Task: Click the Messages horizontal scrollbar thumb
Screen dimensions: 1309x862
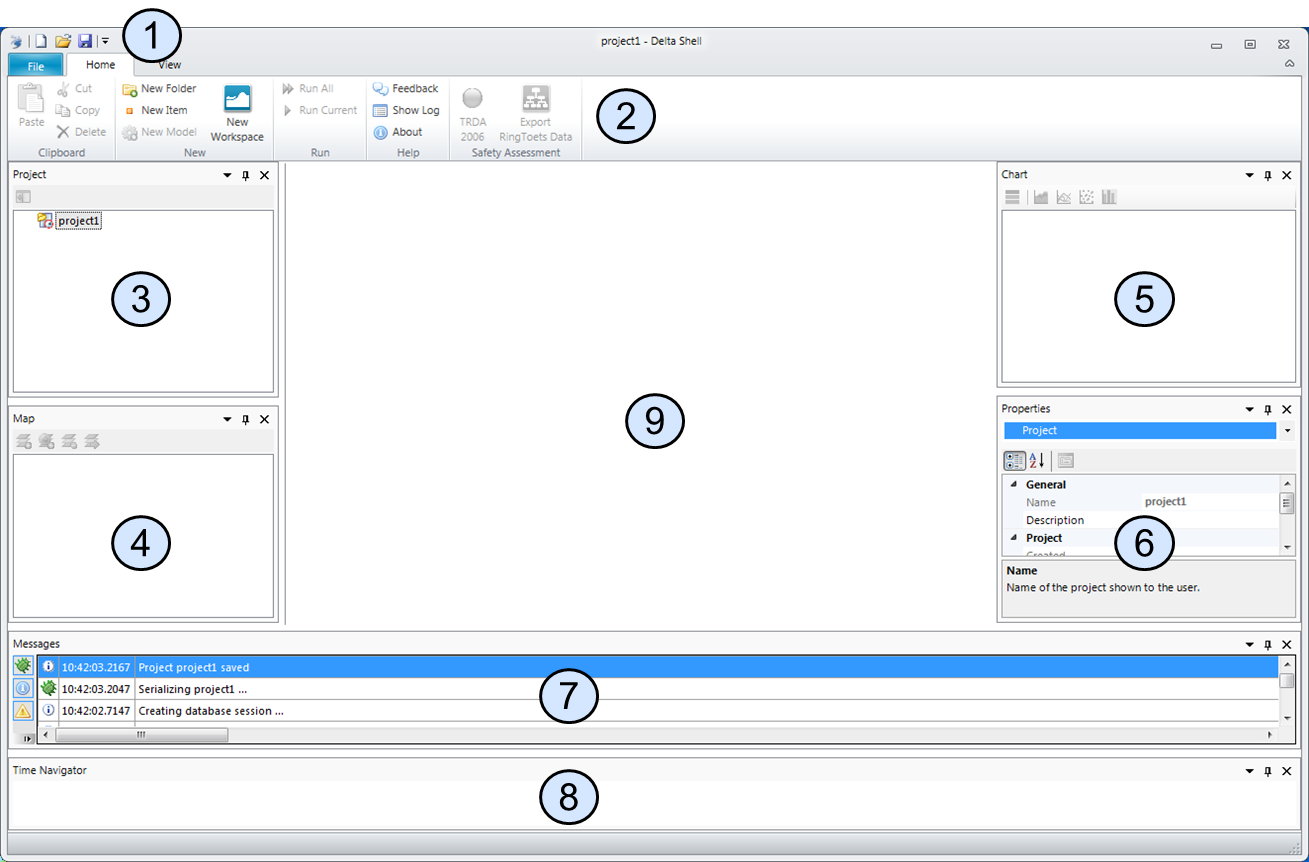Action: [141, 735]
